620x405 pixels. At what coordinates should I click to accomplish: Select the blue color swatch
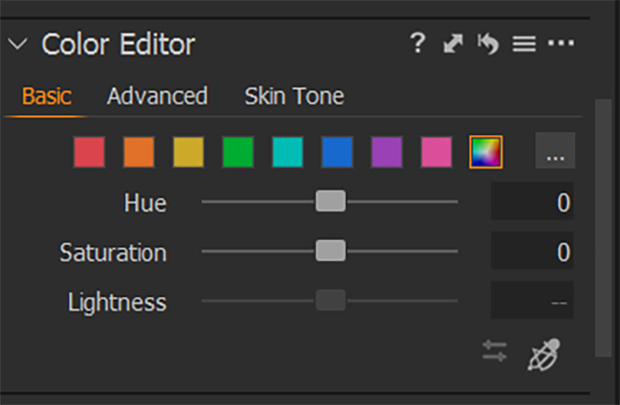point(337,152)
